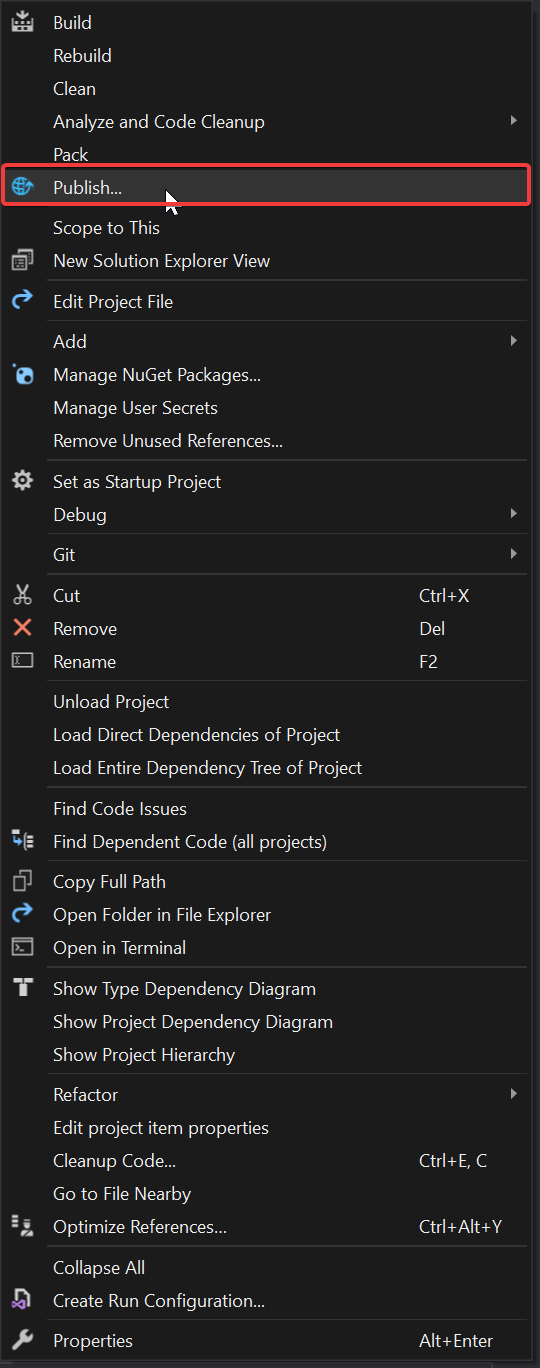Choose Collapse All

99,1268
